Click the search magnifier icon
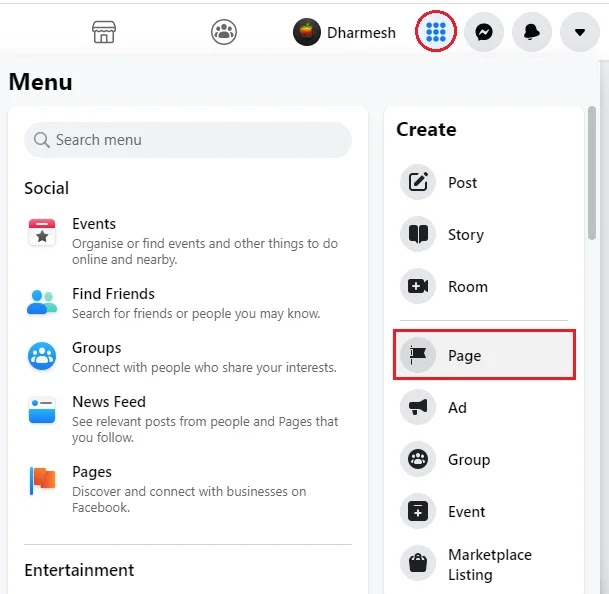Viewport: 609px width, 594px height. tap(42, 140)
